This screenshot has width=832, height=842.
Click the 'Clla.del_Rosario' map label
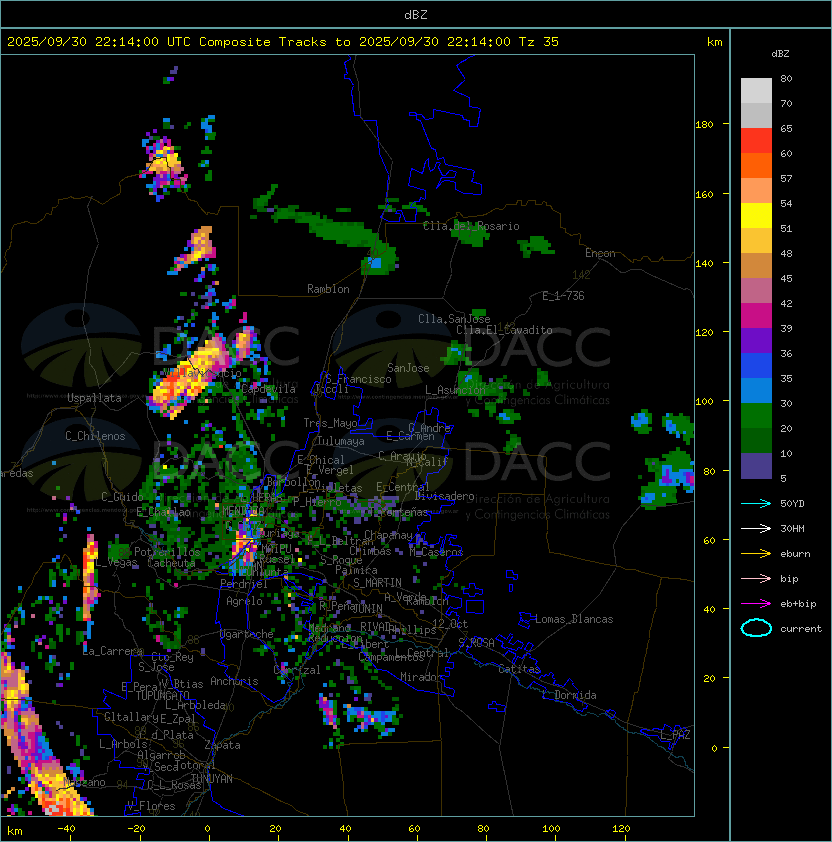click(x=471, y=226)
